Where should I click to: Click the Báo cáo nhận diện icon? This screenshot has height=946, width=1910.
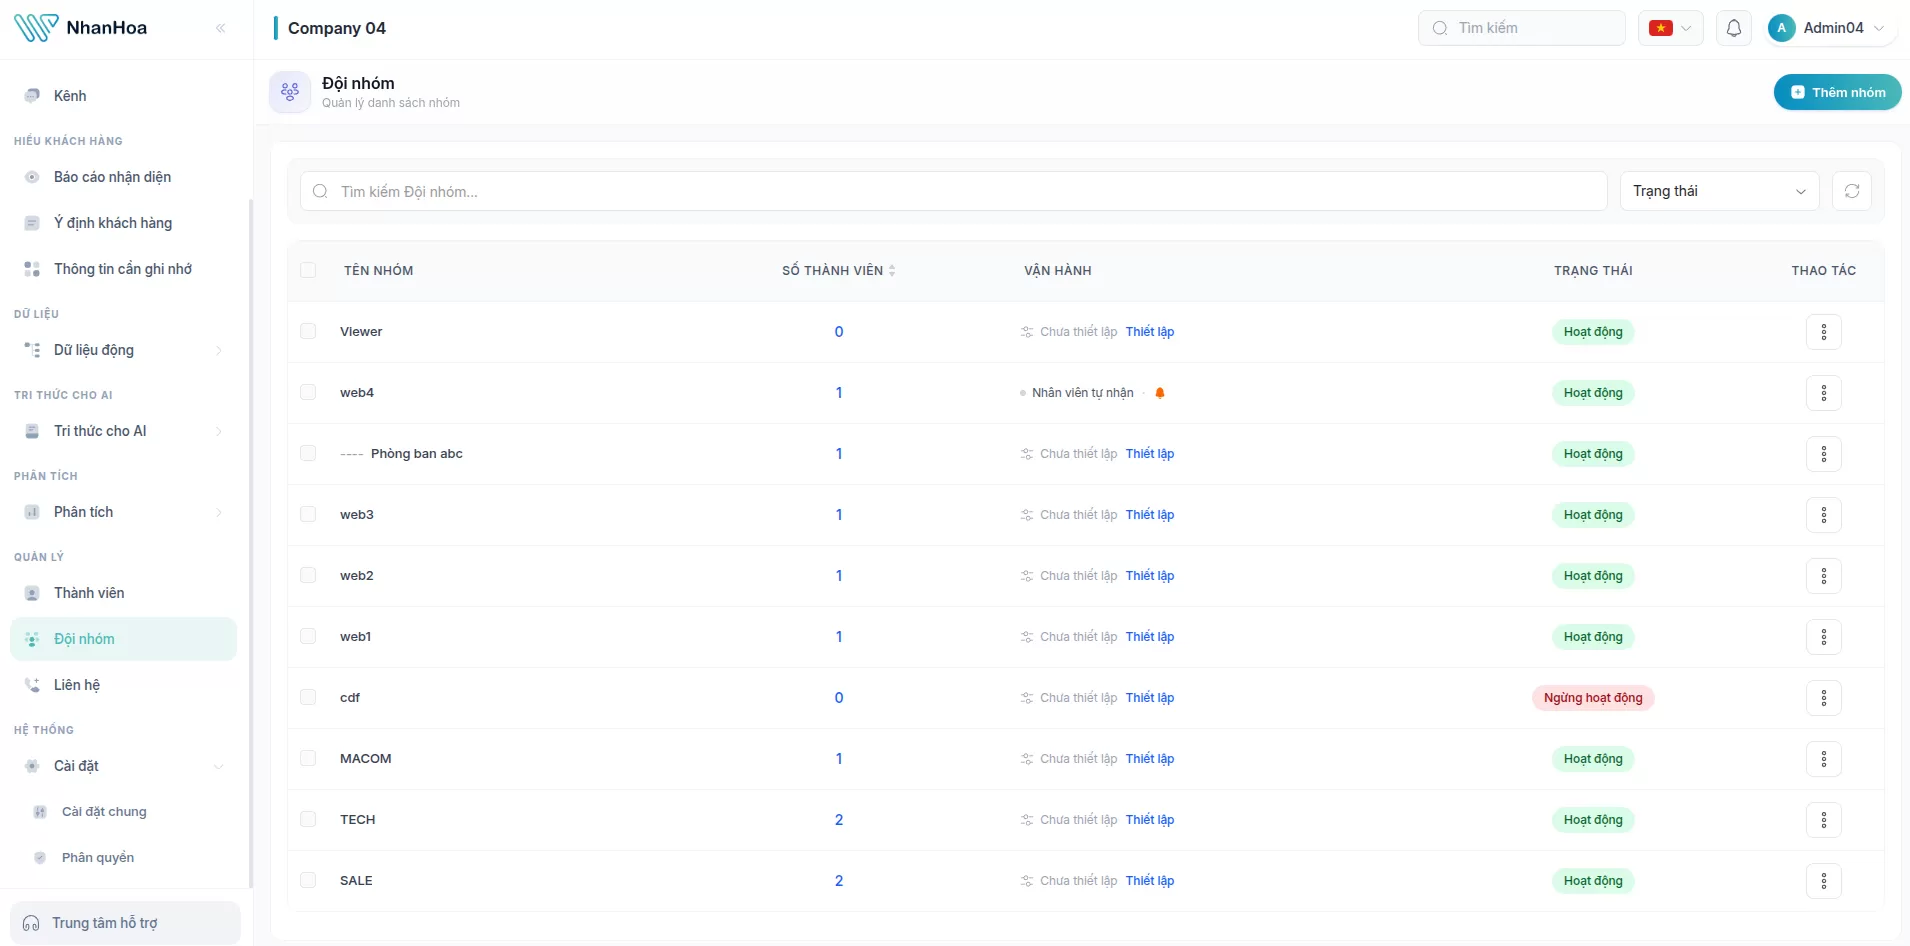pyautogui.click(x=32, y=177)
